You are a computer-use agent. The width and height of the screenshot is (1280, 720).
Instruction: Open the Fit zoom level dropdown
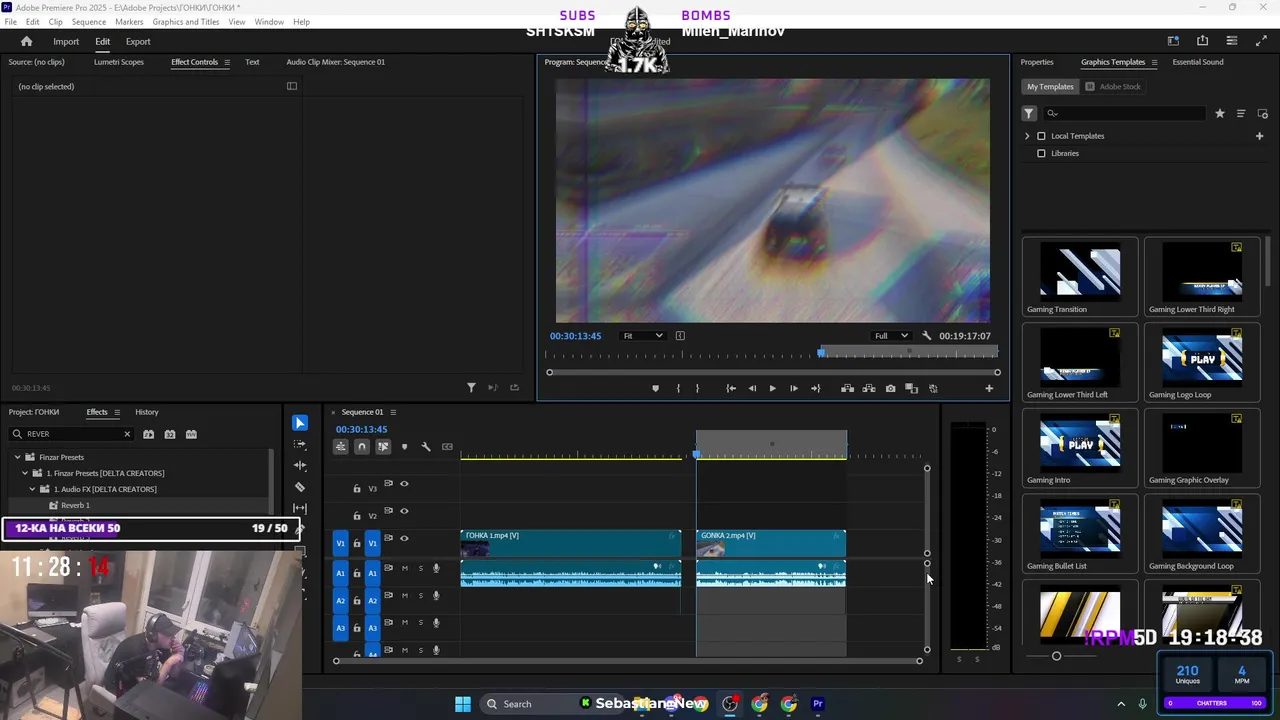coord(641,336)
